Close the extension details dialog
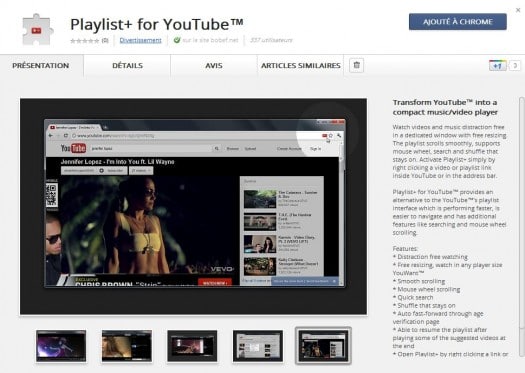 518,10
